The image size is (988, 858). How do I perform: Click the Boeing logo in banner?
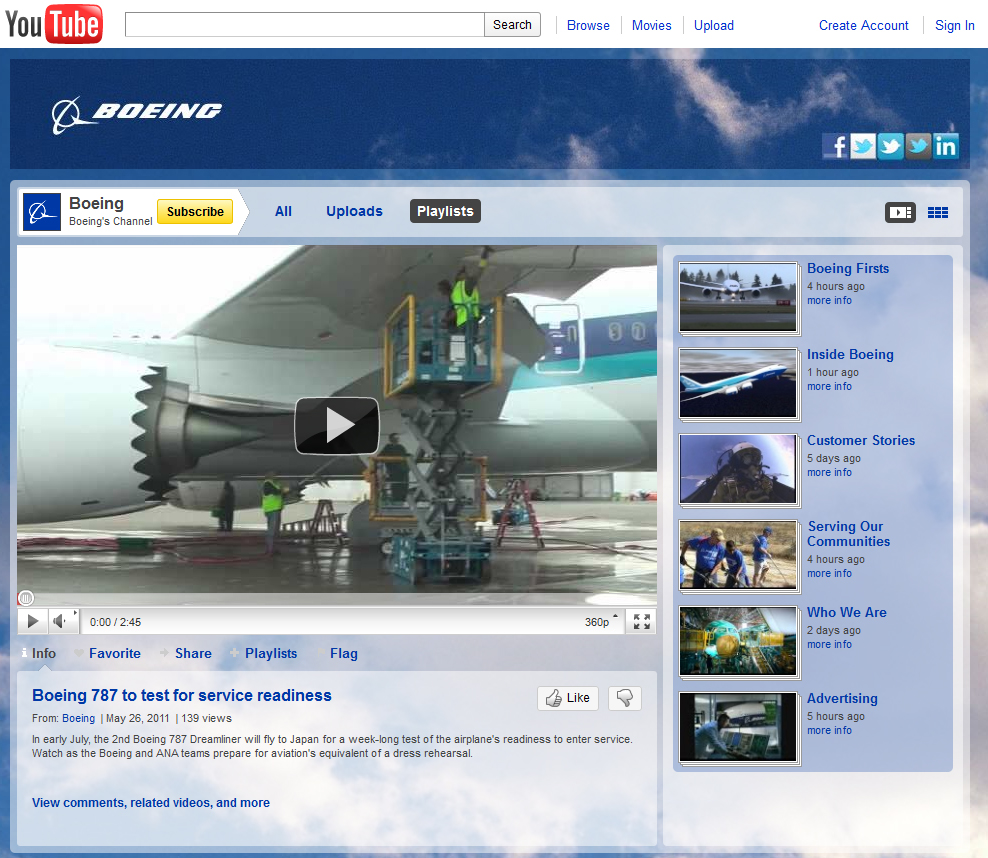tap(137, 115)
